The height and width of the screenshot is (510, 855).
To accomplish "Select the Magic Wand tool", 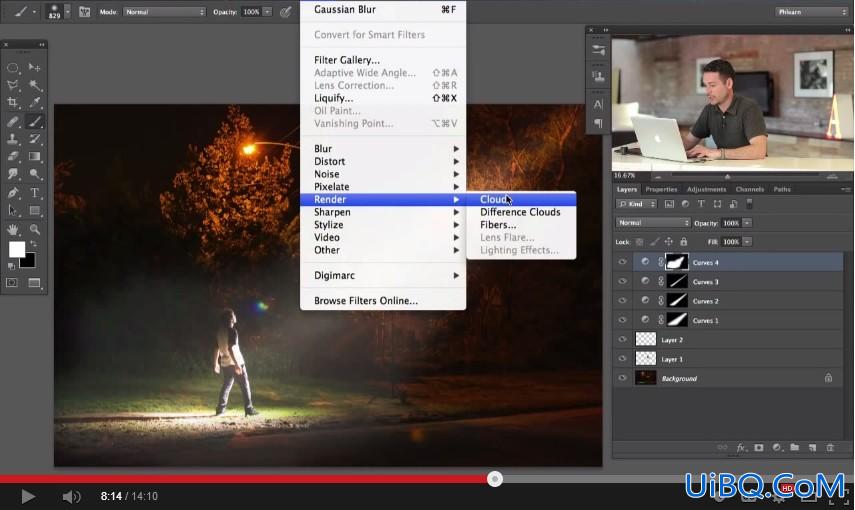I will [34, 85].
